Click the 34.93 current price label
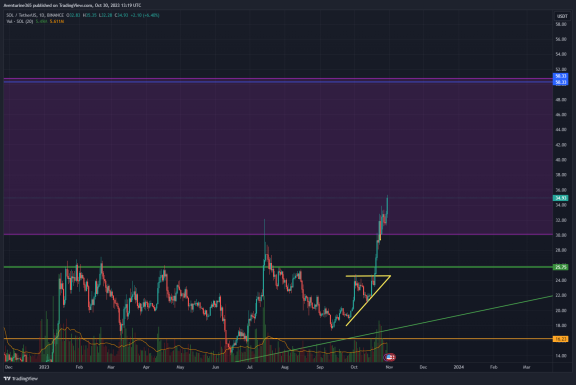 click(x=561, y=198)
